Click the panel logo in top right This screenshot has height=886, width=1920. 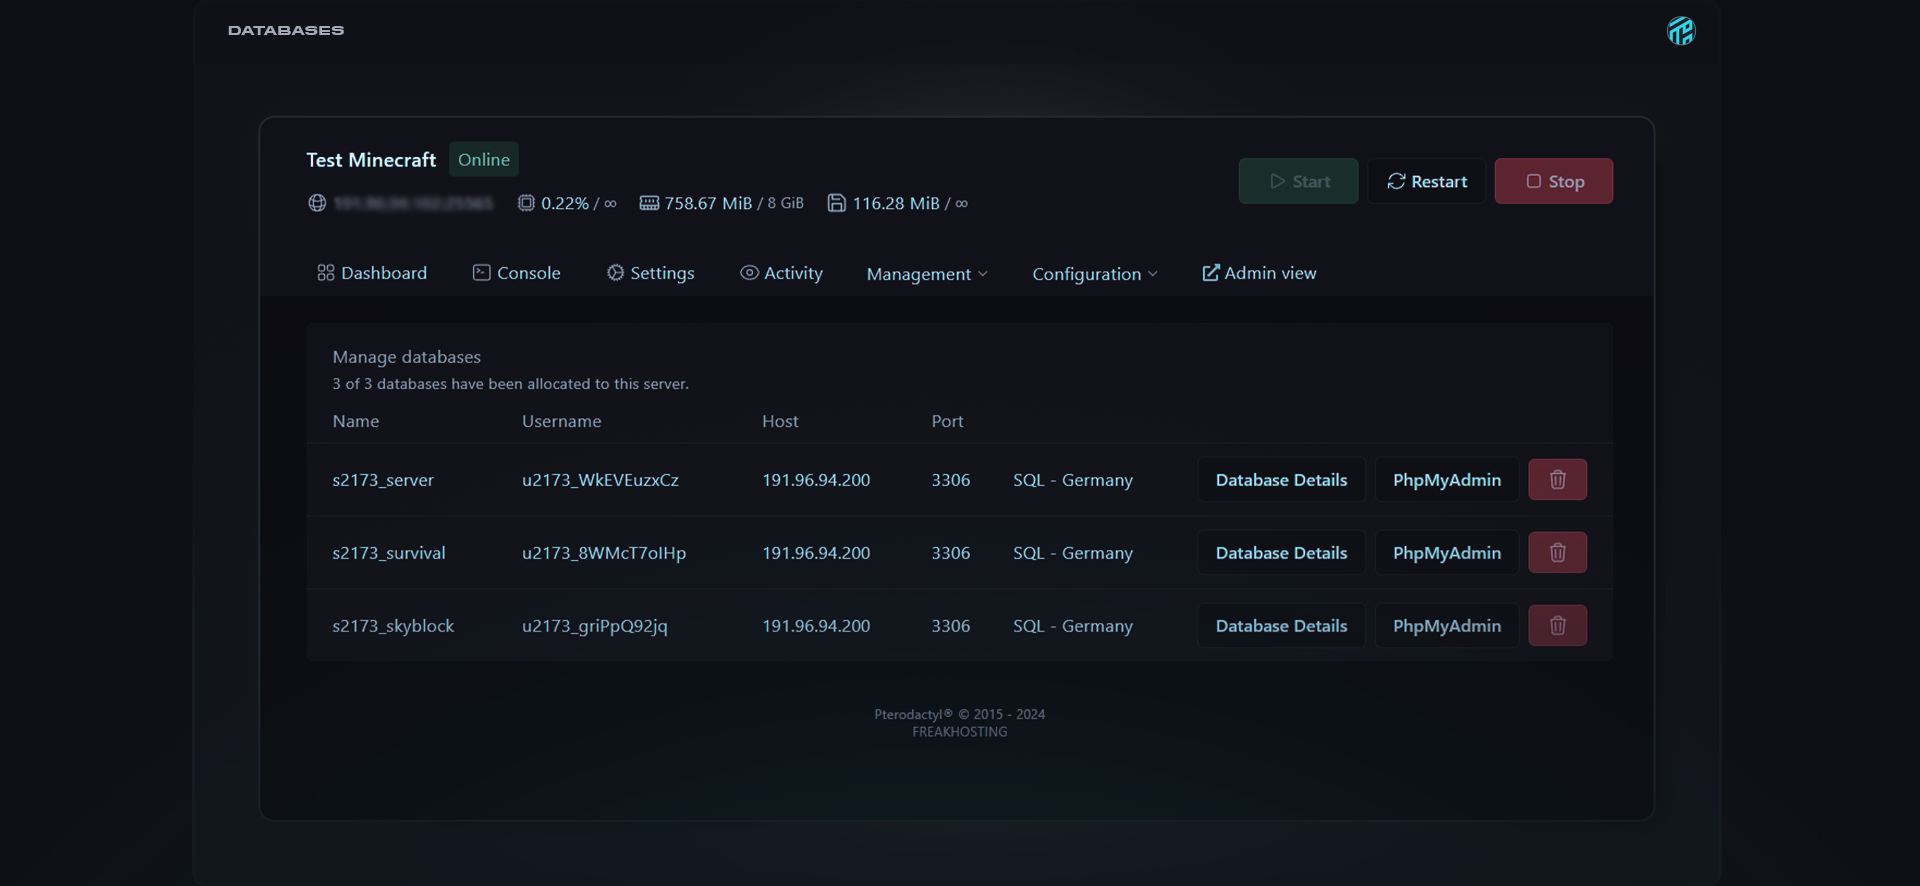click(x=1681, y=31)
